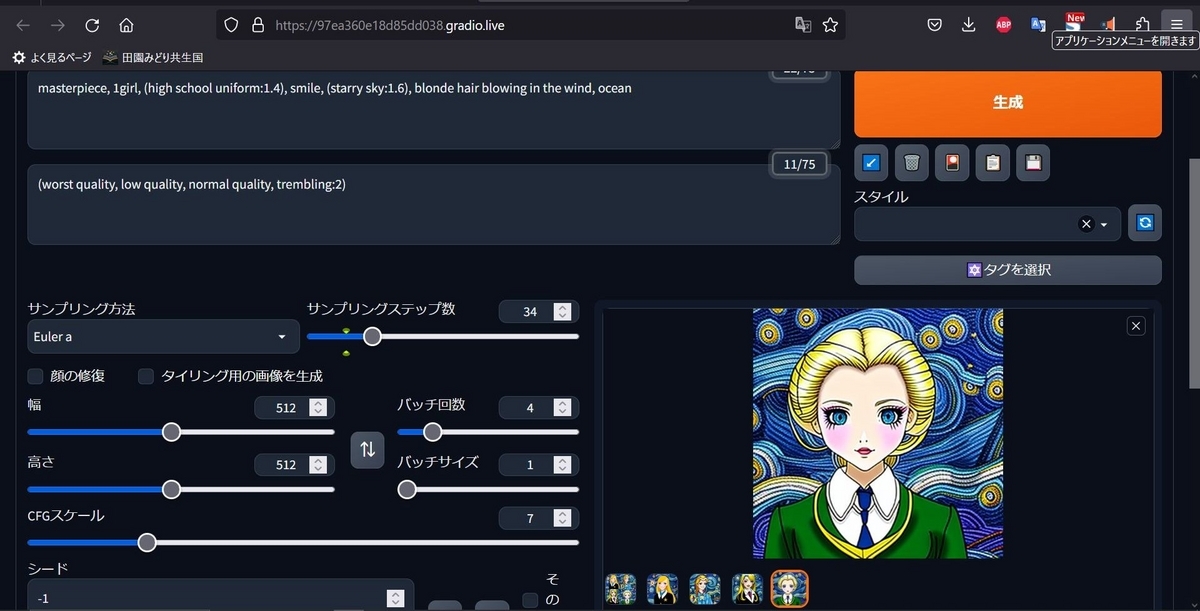
Task: Click into the negative prompt text box
Action: point(434,205)
